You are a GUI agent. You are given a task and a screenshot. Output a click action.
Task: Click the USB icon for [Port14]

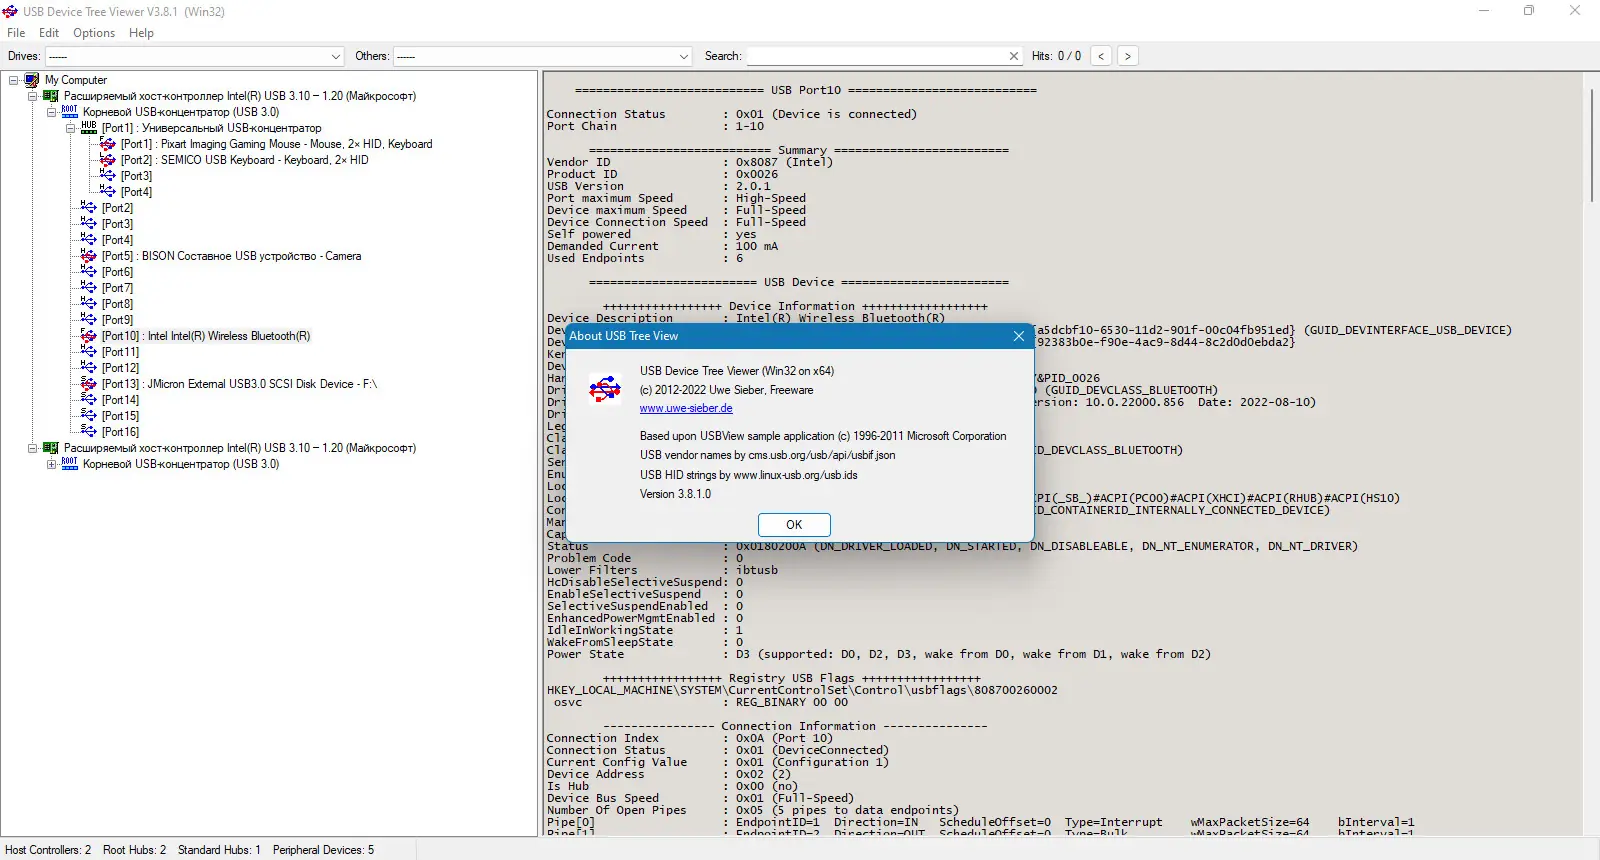[89, 400]
